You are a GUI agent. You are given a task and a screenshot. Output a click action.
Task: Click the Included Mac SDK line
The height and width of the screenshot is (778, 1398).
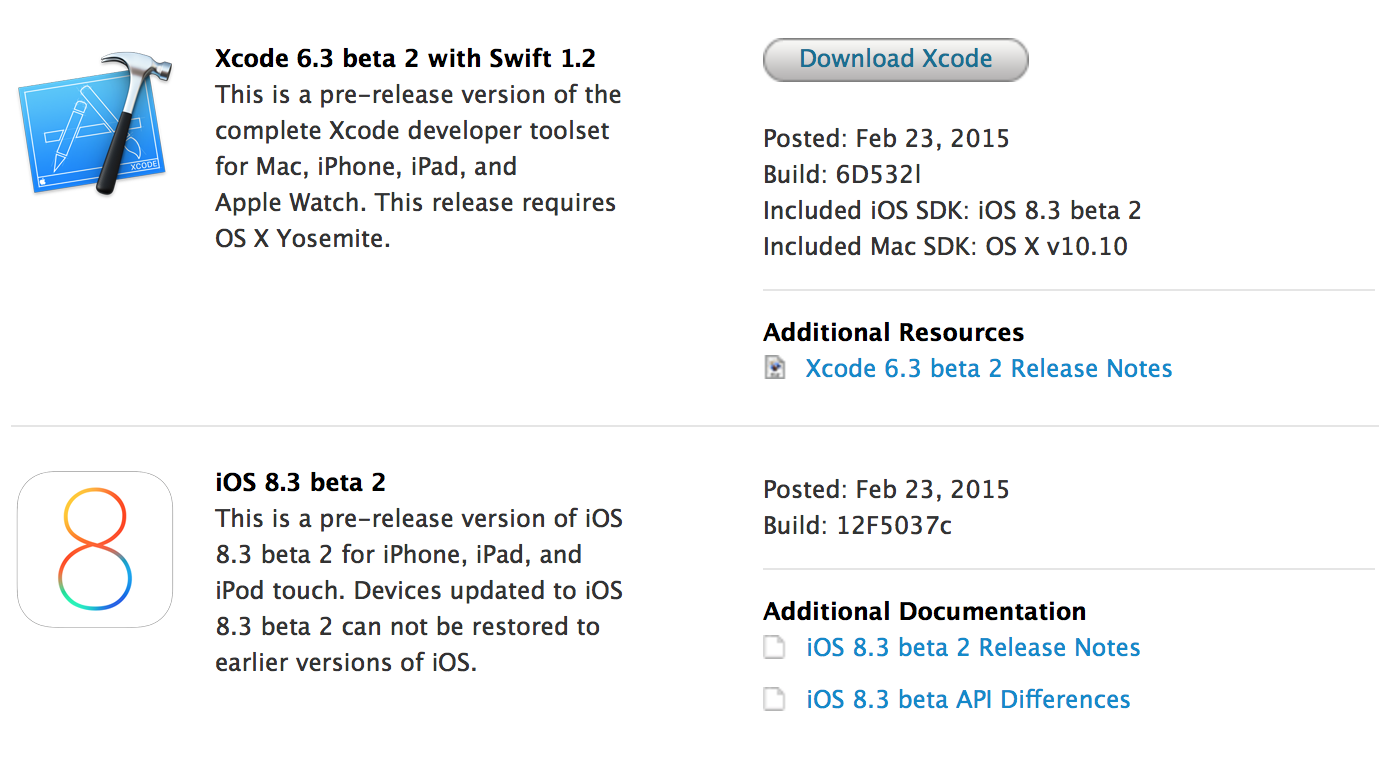pyautogui.click(x=945, y=246)
